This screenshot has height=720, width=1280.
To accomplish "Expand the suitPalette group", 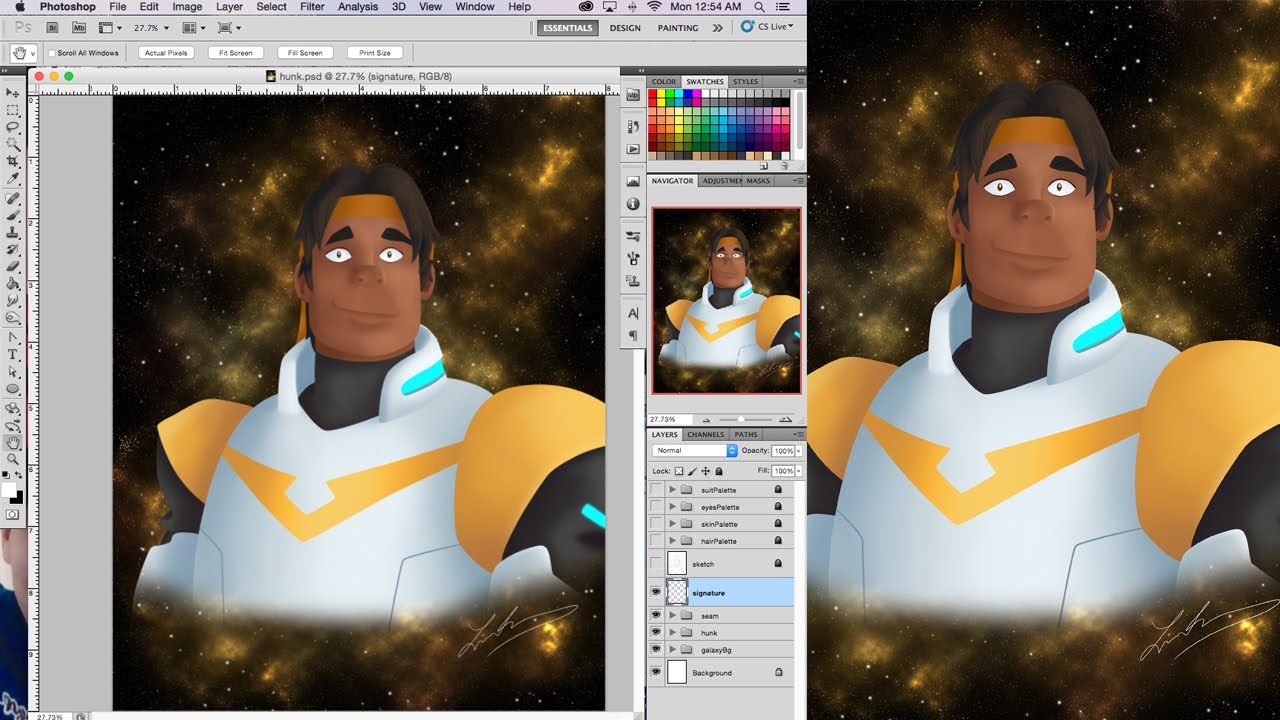I will [x=672, y=490].
